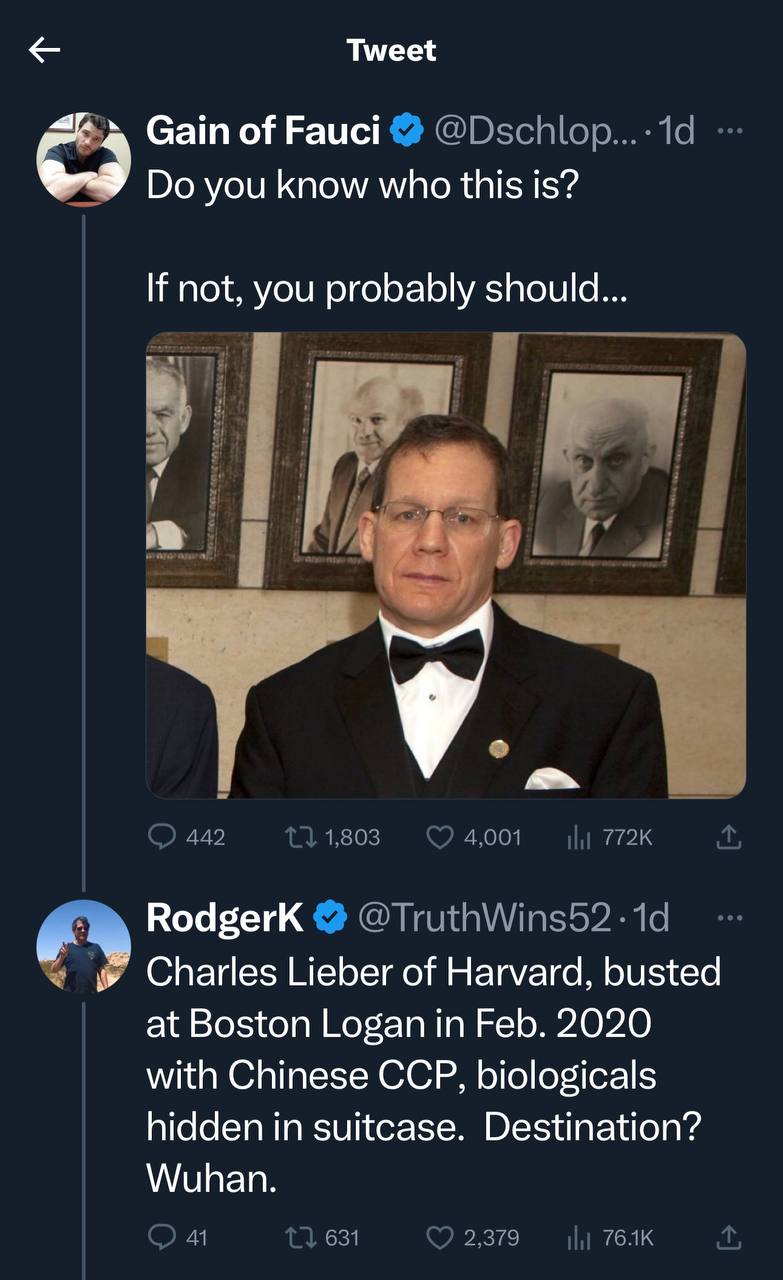Open RodgerK display name profile
The height and width of the screenshot is (1280, 783).
tap(225, 917)
